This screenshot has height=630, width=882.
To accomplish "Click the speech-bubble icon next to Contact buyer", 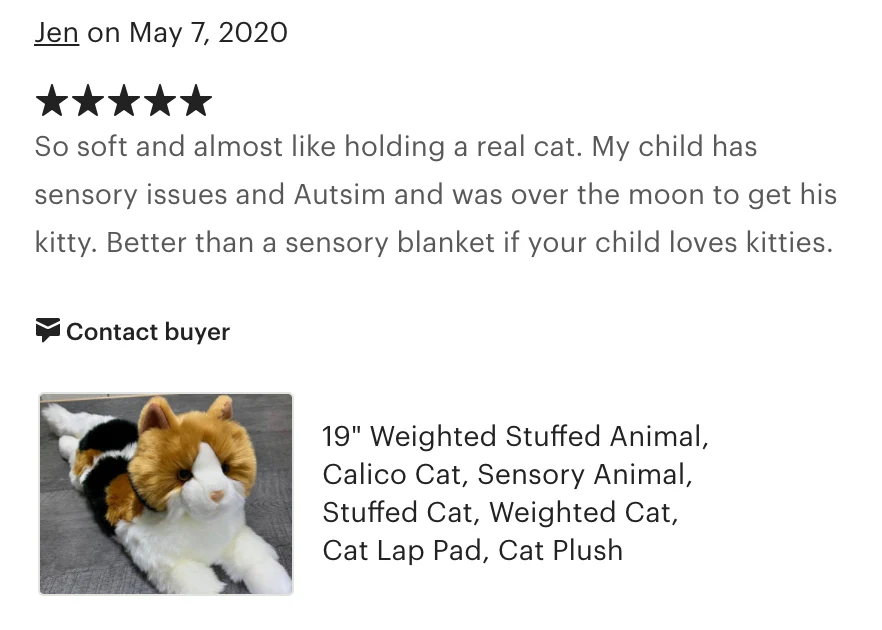I will click(x=47, y=330).
